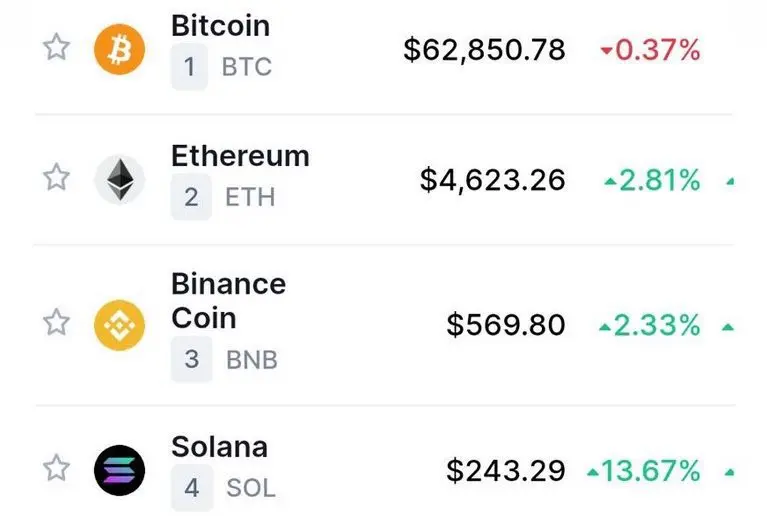The image size is (767, 527).
Task: Click the Binance Coin logo icon
Action: point(119,325)
